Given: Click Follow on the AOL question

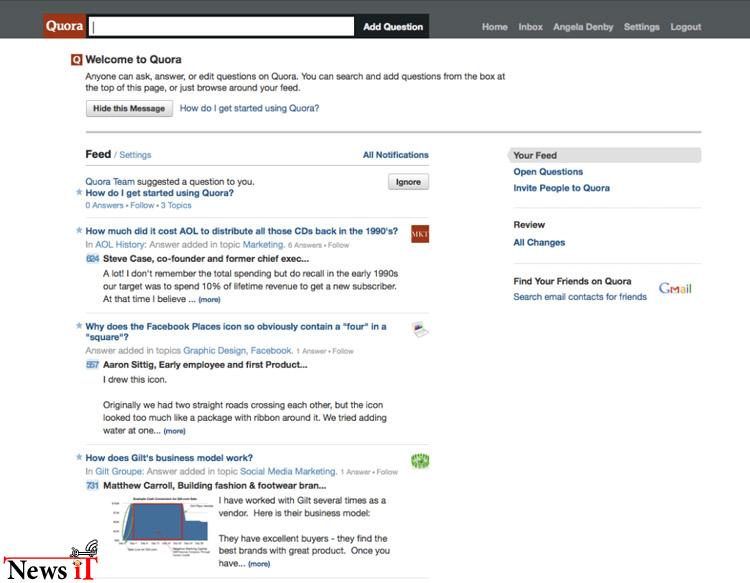Looking at the screenshot, I should (x=339, y=245).
